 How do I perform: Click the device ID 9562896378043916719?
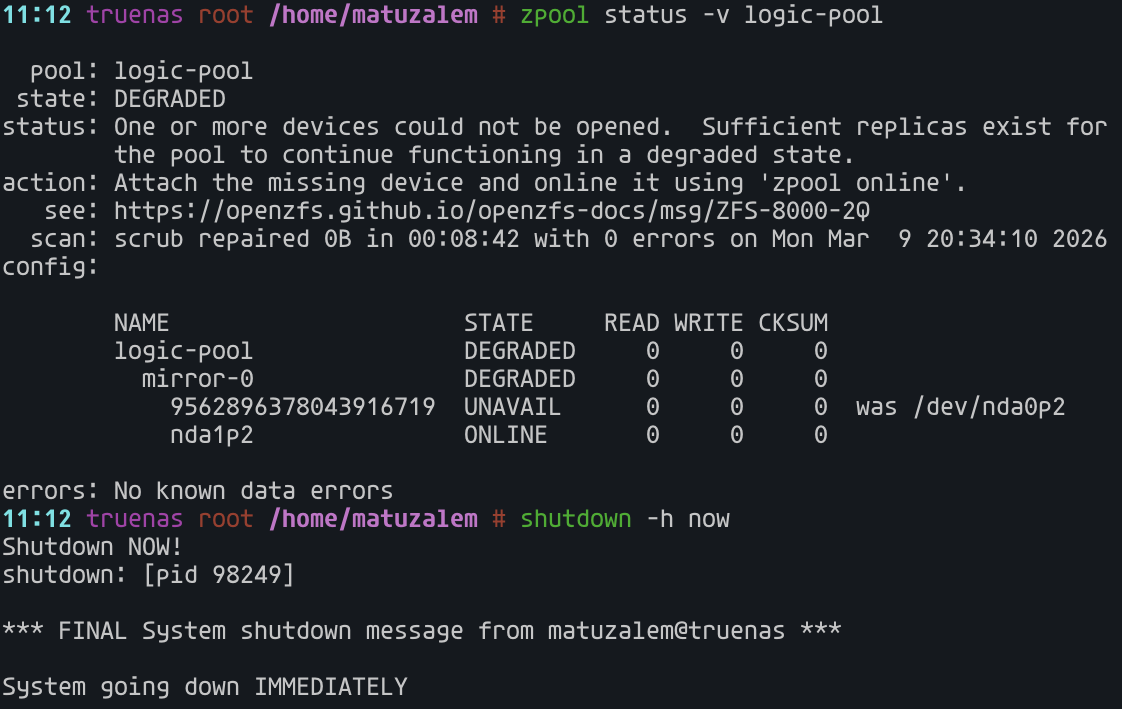[303, 407]
